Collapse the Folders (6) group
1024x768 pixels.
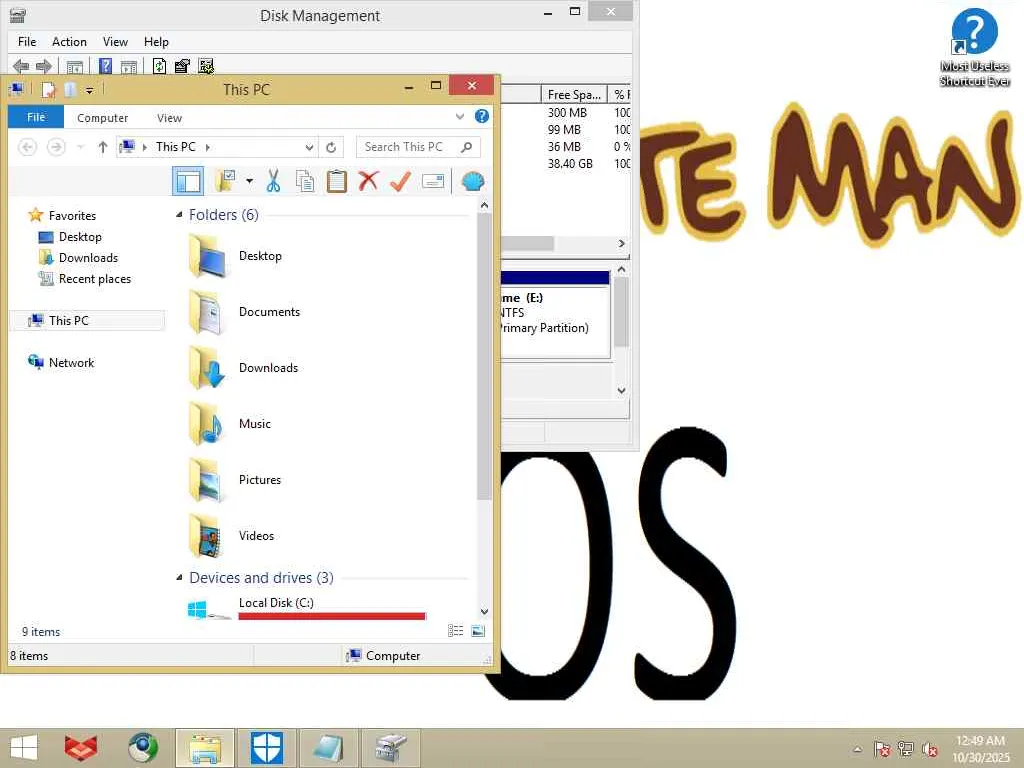tap(179, 215)
